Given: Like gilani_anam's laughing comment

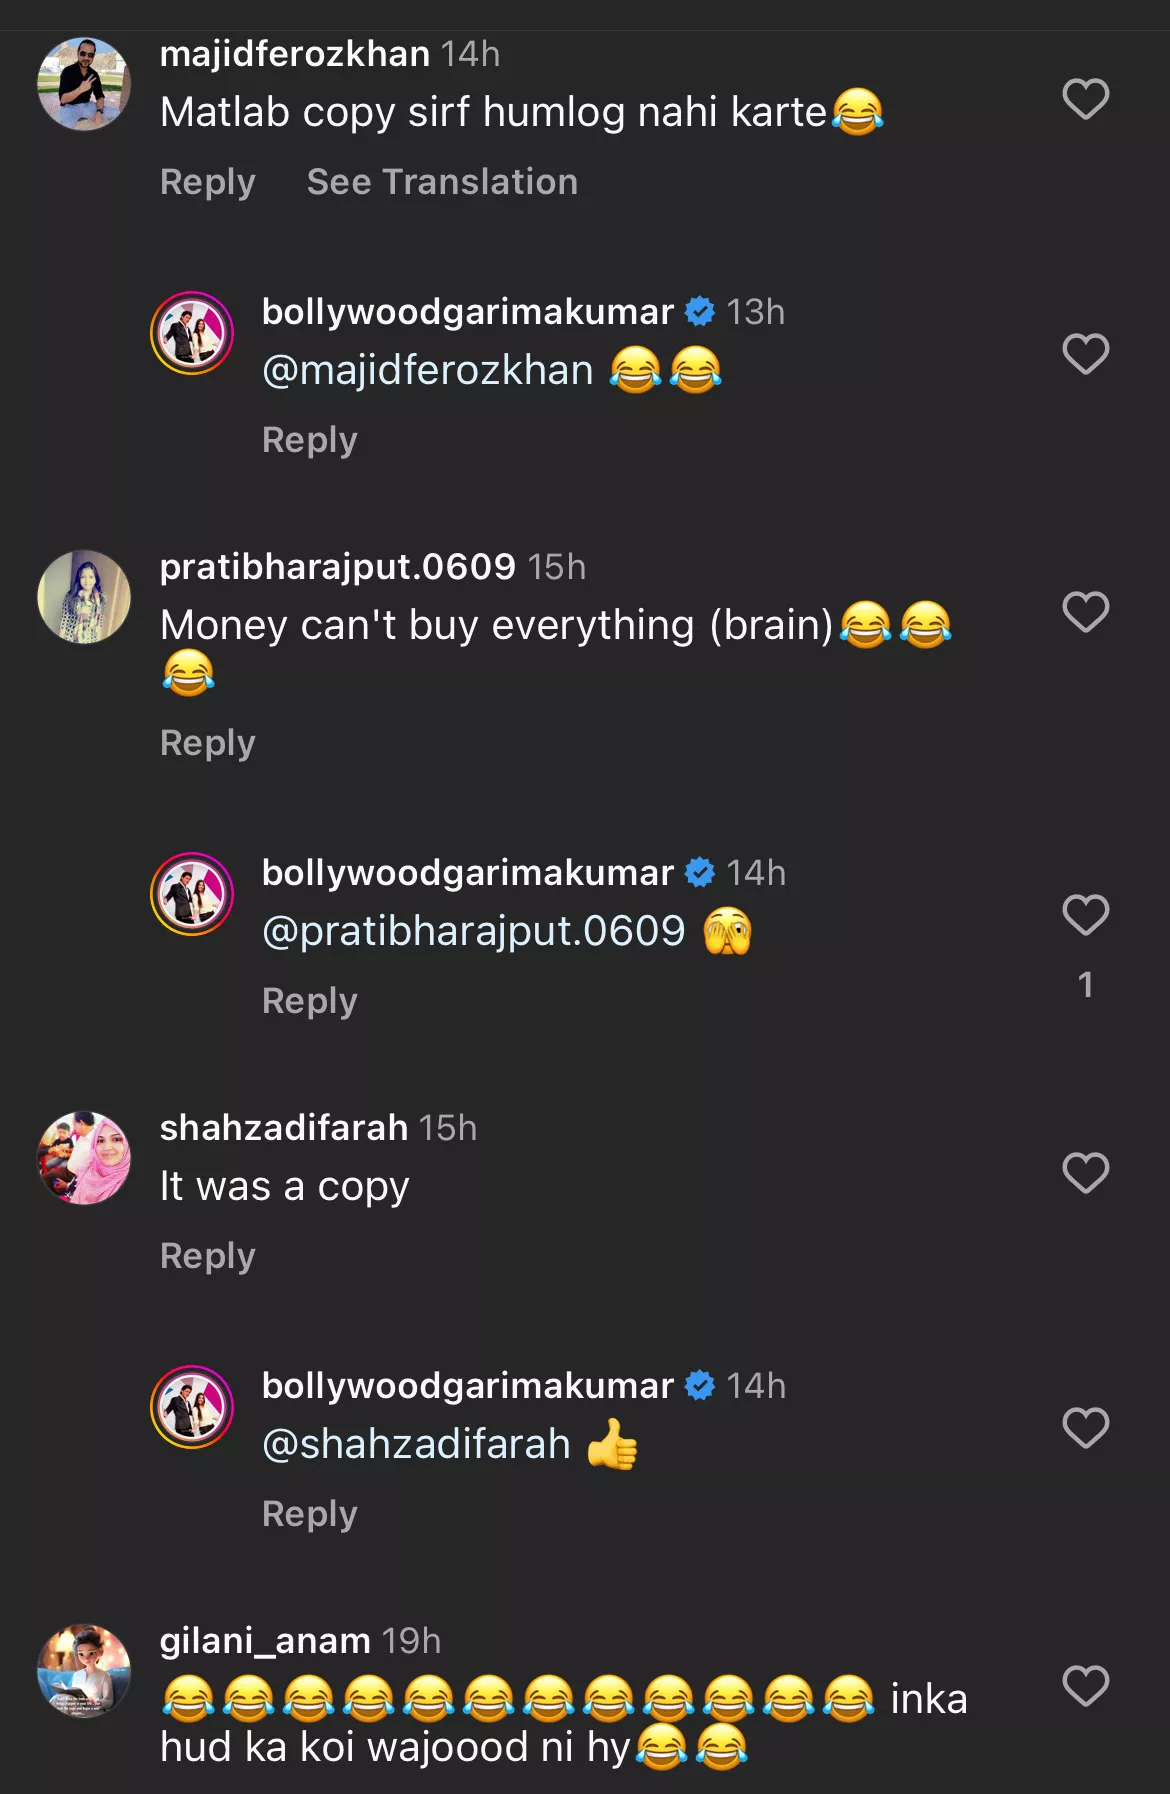Looking at the screenshot, I should pyautogui.click(x=1085, y=1686).
